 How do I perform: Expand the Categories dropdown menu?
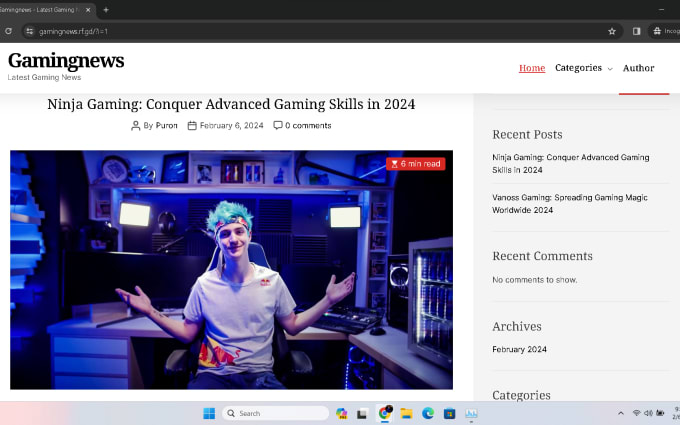click(x=583, y=68)
